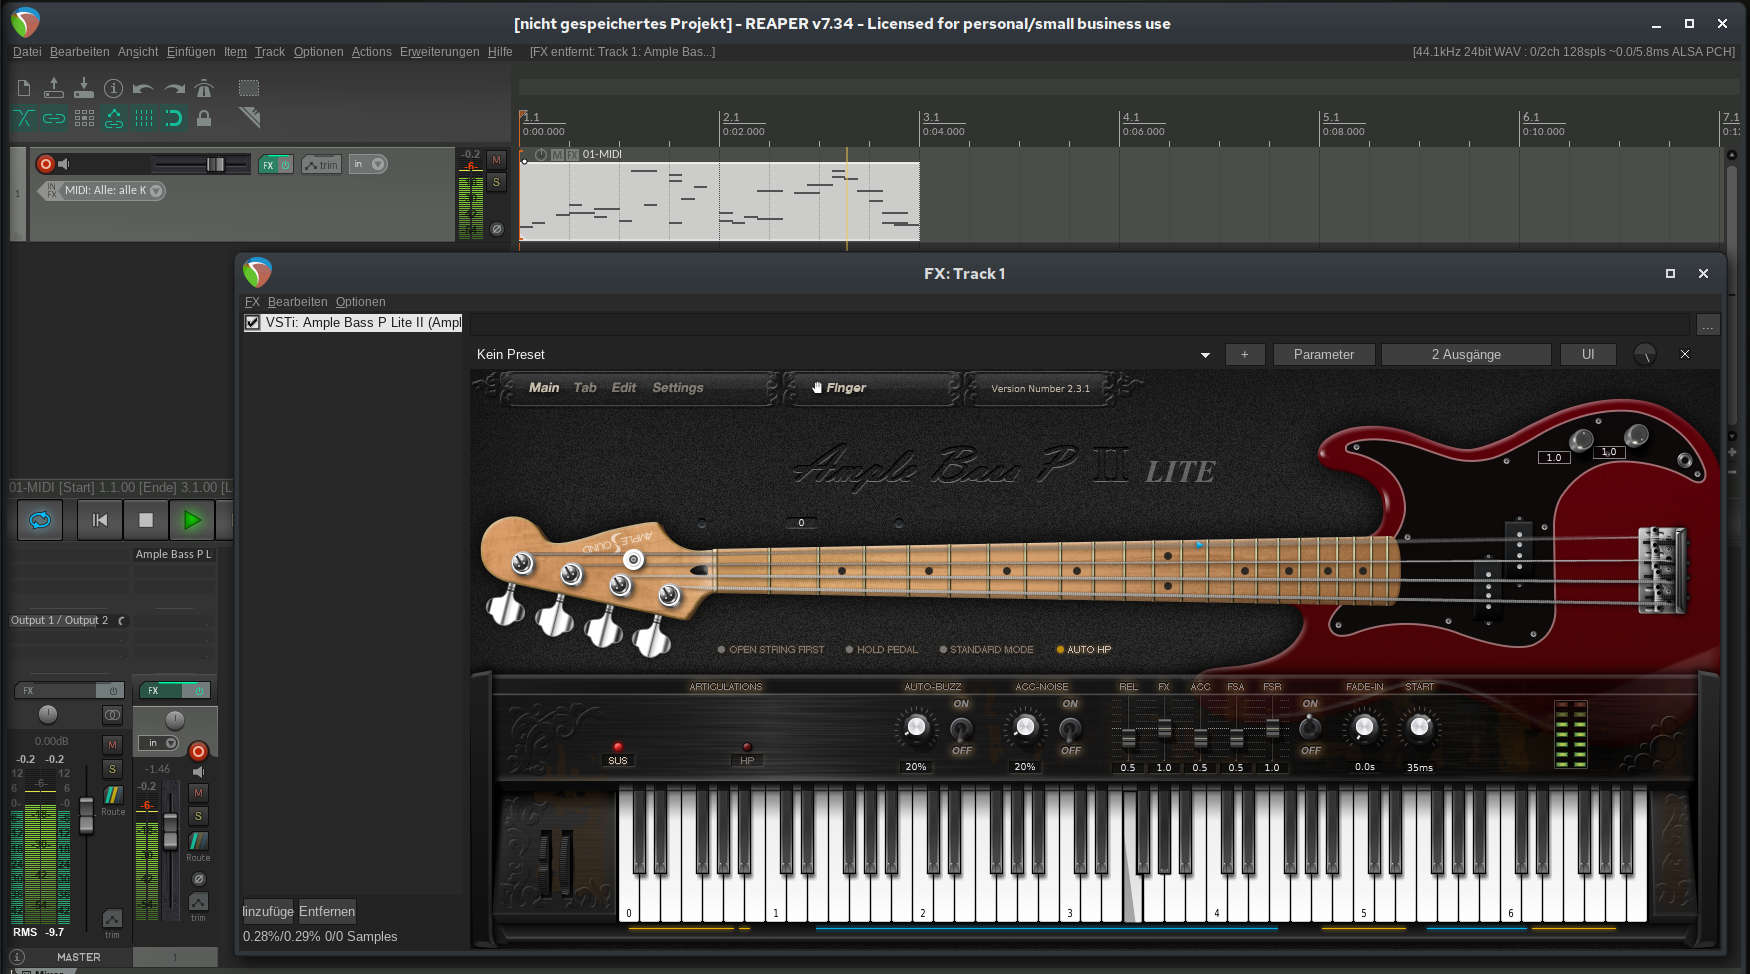The height and width of the screenshot is (974, 1750).
Task: Open Track 1 'in' dropdown in mixer strip
Action: (x=157, y=743)
